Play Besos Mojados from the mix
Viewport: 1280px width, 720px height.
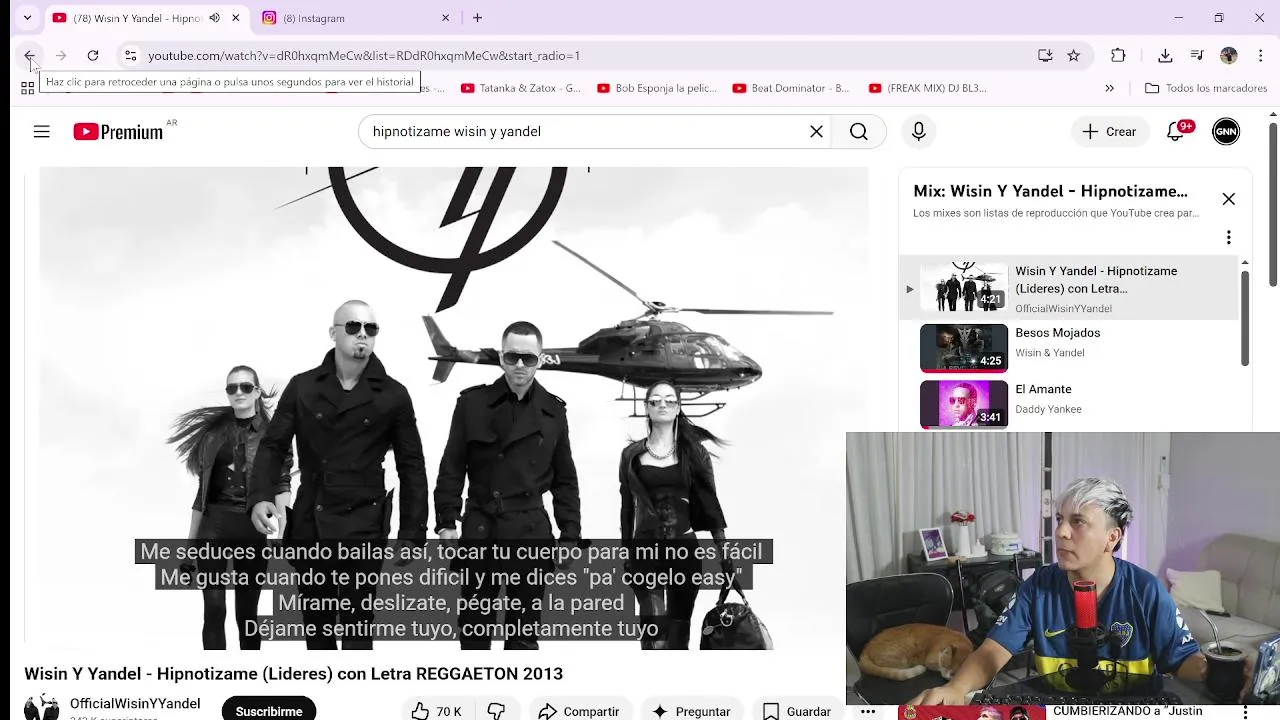(1070, 348)
